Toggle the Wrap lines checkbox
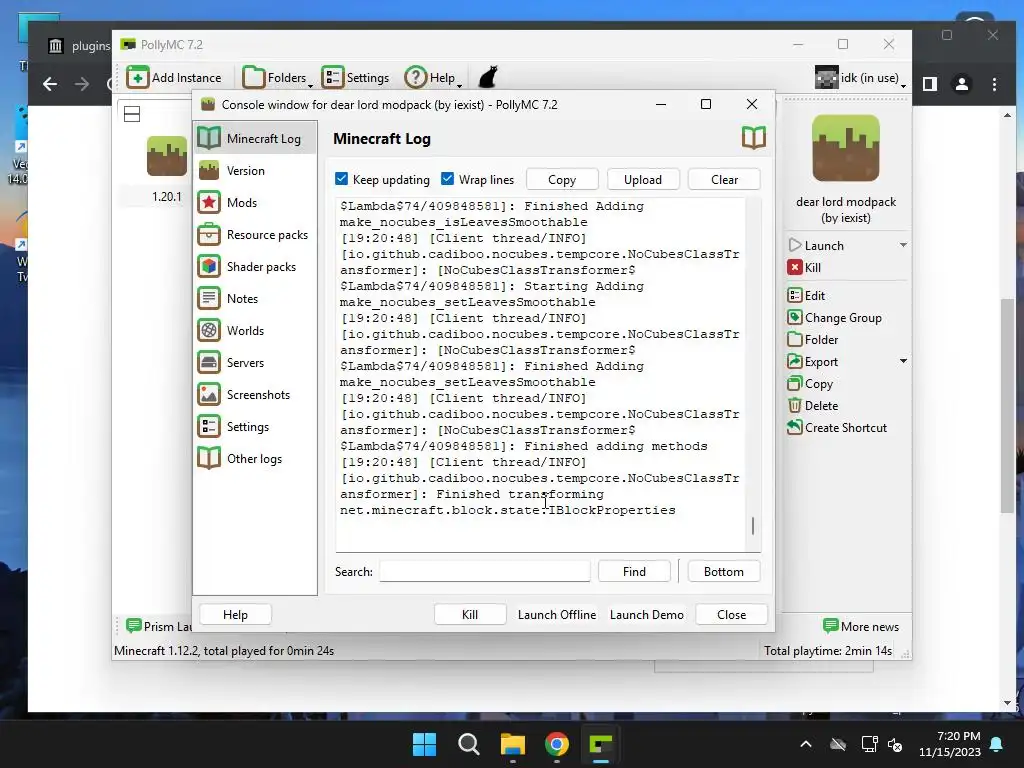This screenshot has width=1024, height=768. tap(447, 179)
